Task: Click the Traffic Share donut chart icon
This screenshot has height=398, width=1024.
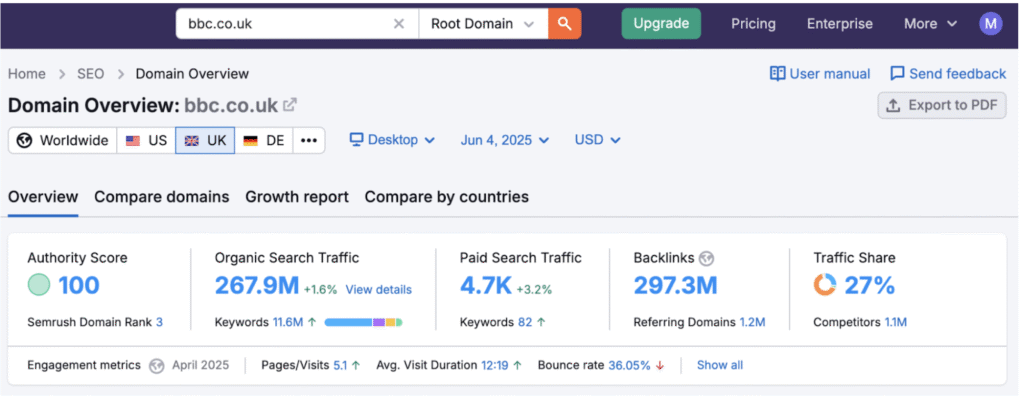Action: [x=825, y=285]
